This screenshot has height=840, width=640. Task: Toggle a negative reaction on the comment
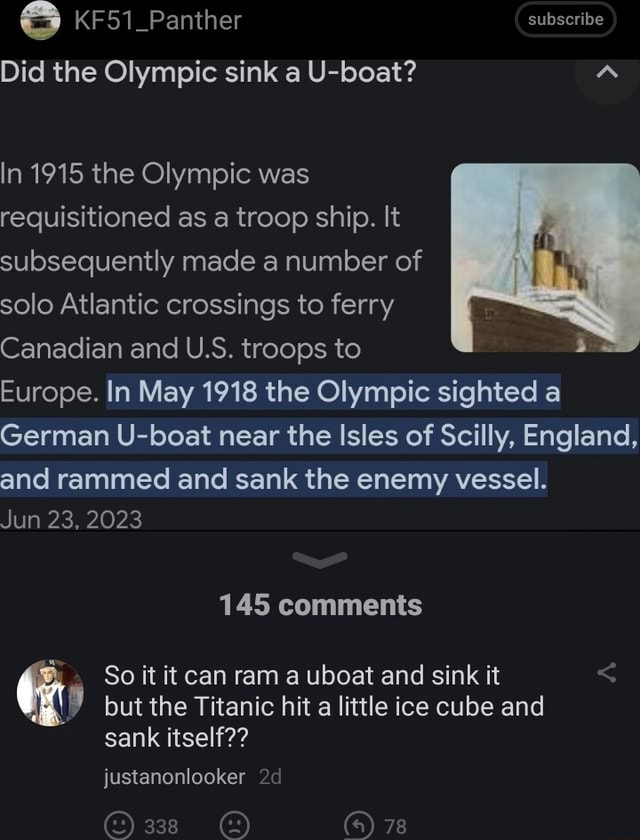[x=232, y=826]
